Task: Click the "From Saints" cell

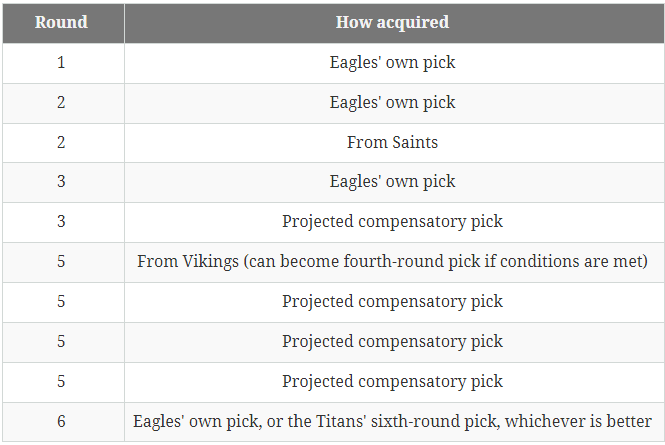Action: (x=392, y=142)
